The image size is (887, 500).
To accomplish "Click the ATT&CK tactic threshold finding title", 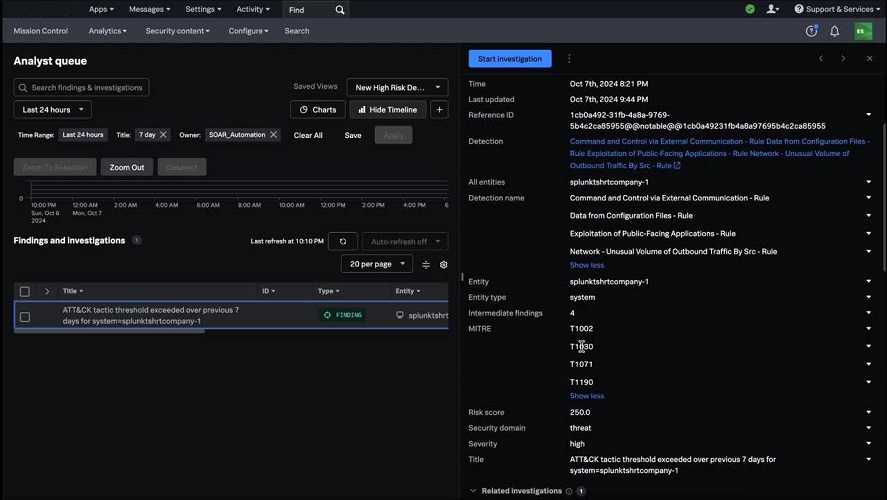I will [150, 316].
